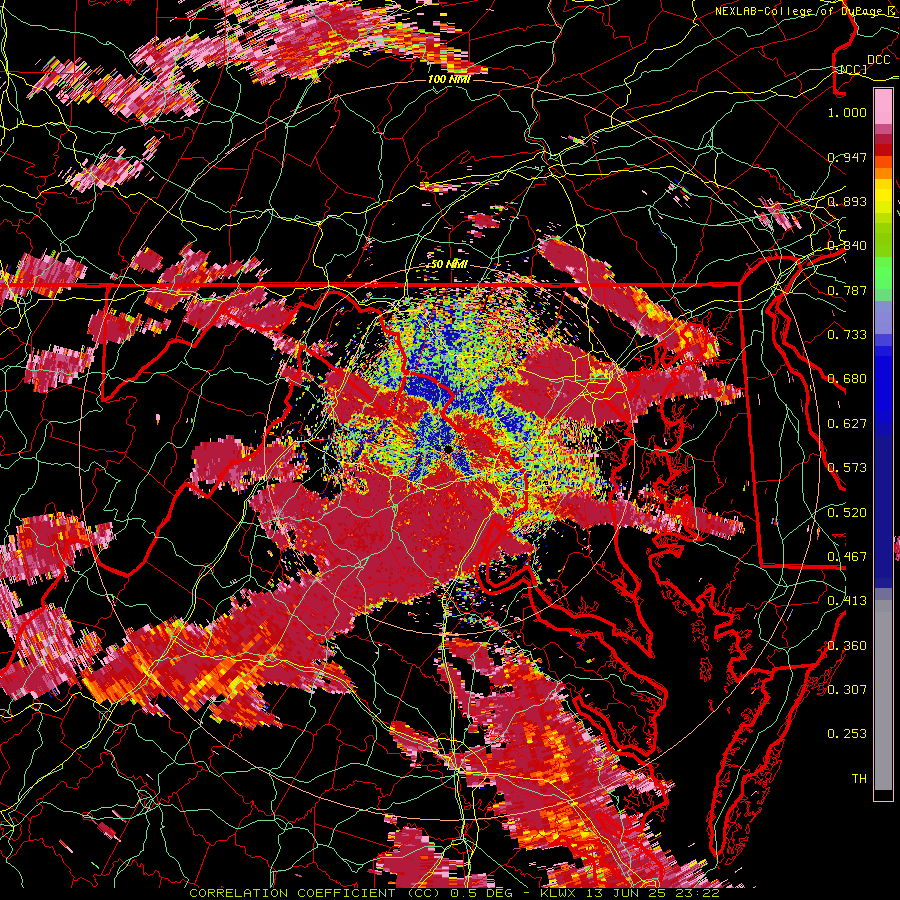Click the Correlation Coefficient caption at bottom
This screenshot has height=900, width=900.
454,893
